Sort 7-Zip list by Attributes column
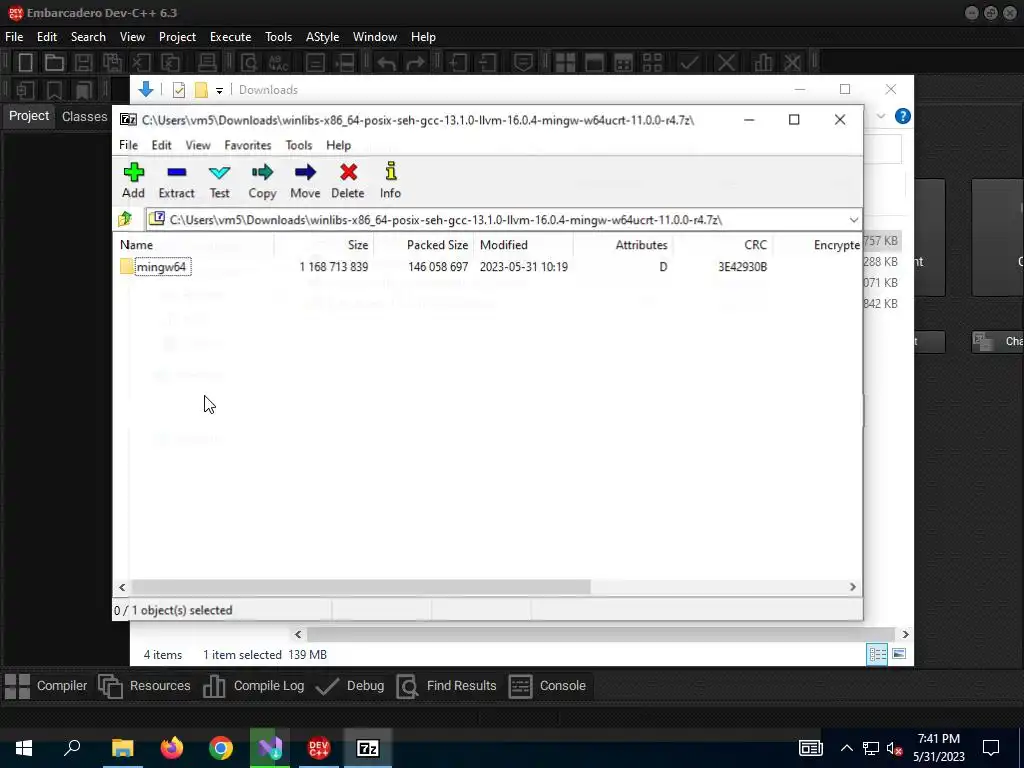The height and width of the screenshot is (768, 1024). pos(624,245)
